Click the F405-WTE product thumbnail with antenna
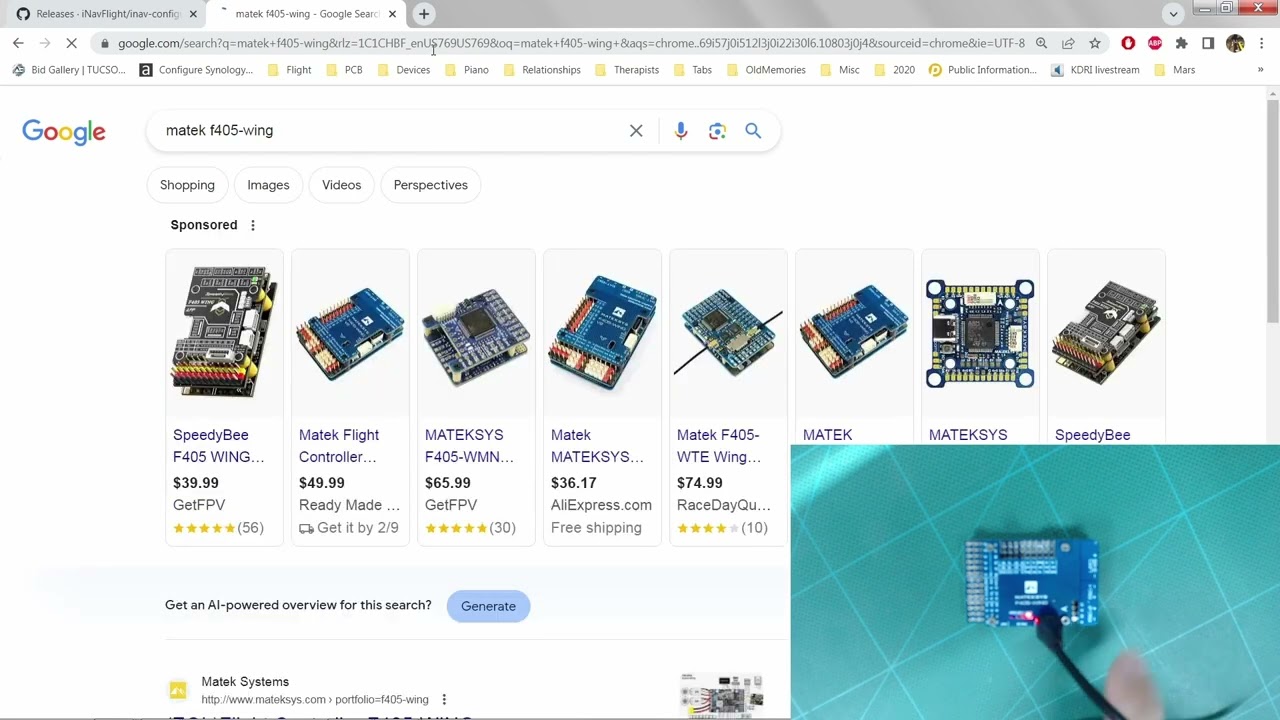Image resolution: width=1280 pixels, height=720 pixels. [x=728, y=333]
